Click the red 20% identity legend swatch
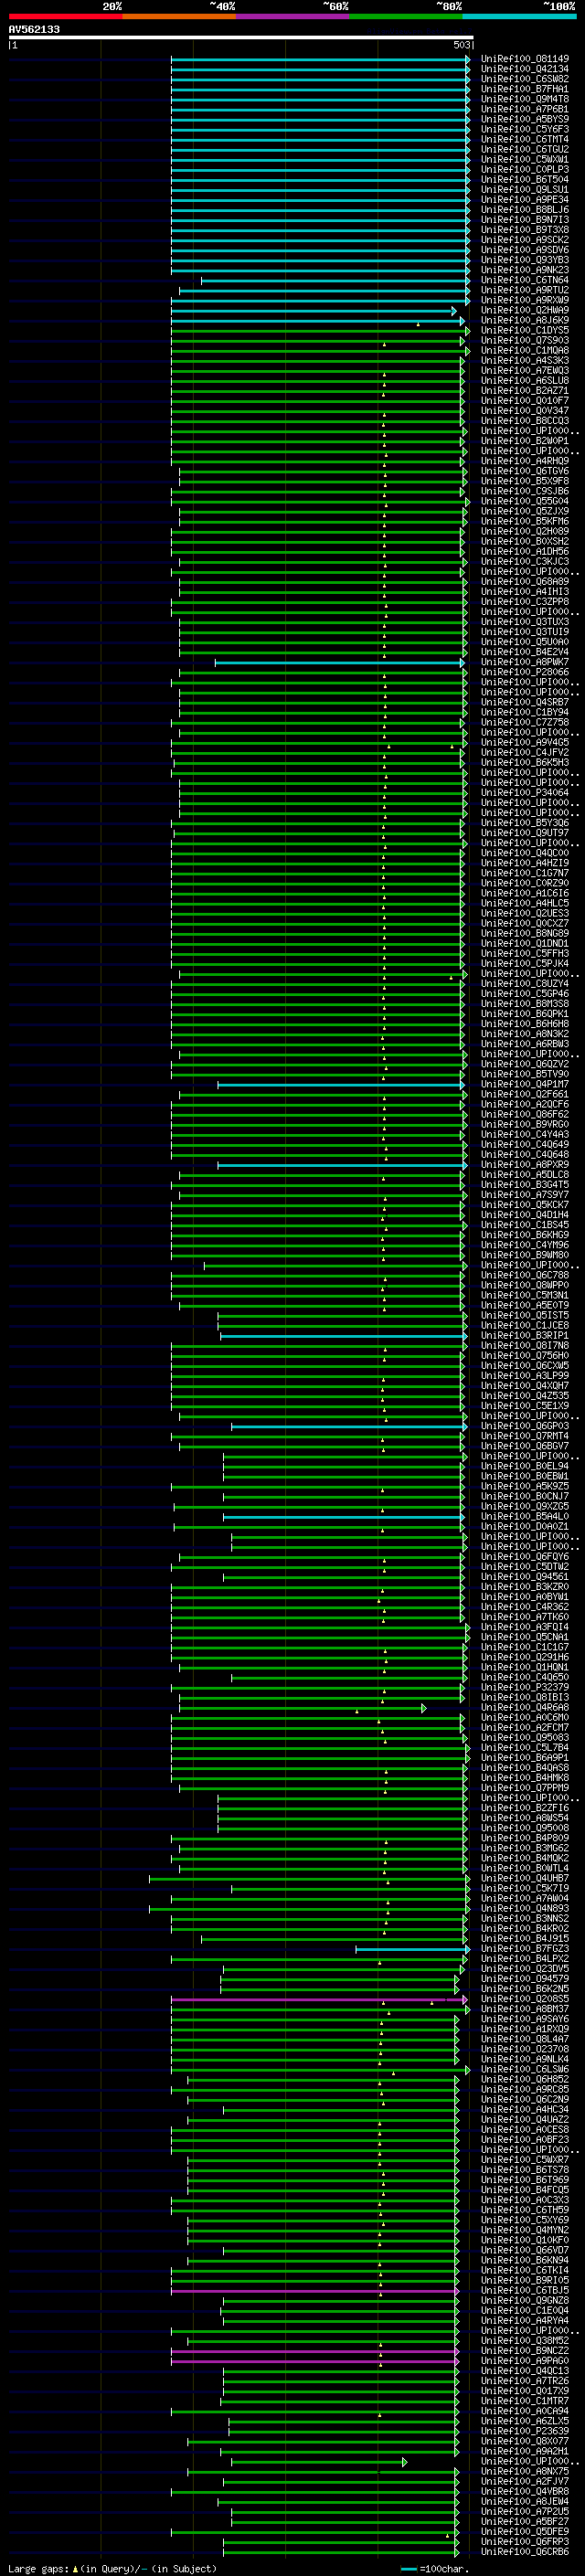 [x=65, y=16]
